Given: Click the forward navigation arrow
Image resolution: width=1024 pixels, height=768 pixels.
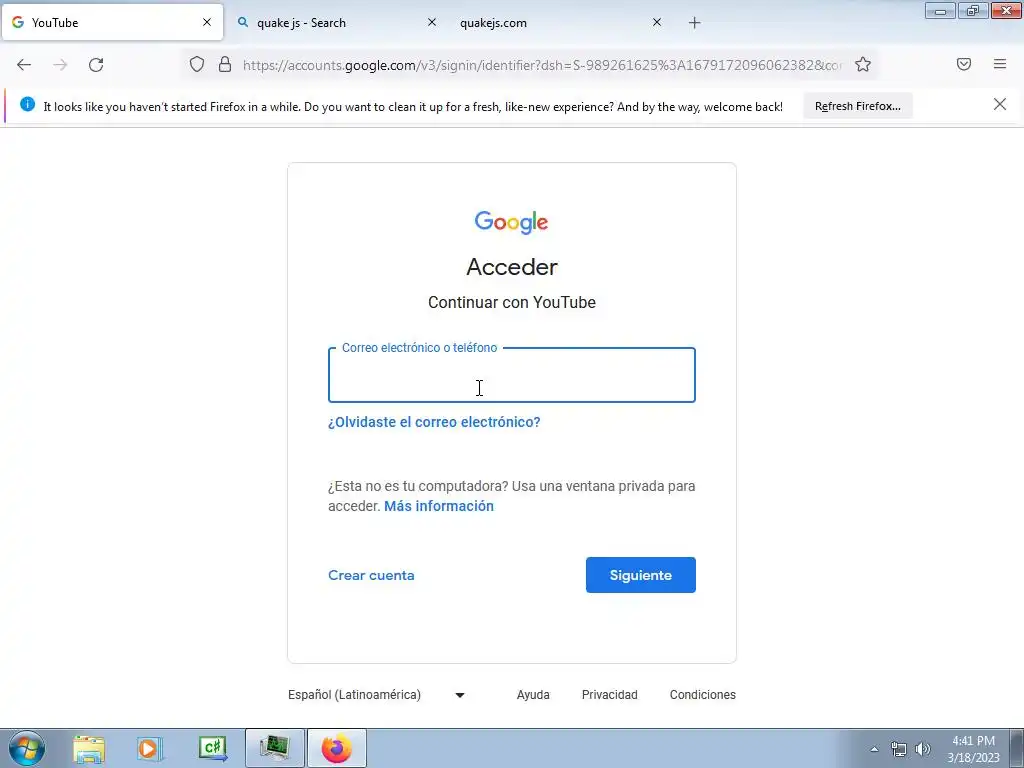Looking at the screenshot, I should (60, 65).
